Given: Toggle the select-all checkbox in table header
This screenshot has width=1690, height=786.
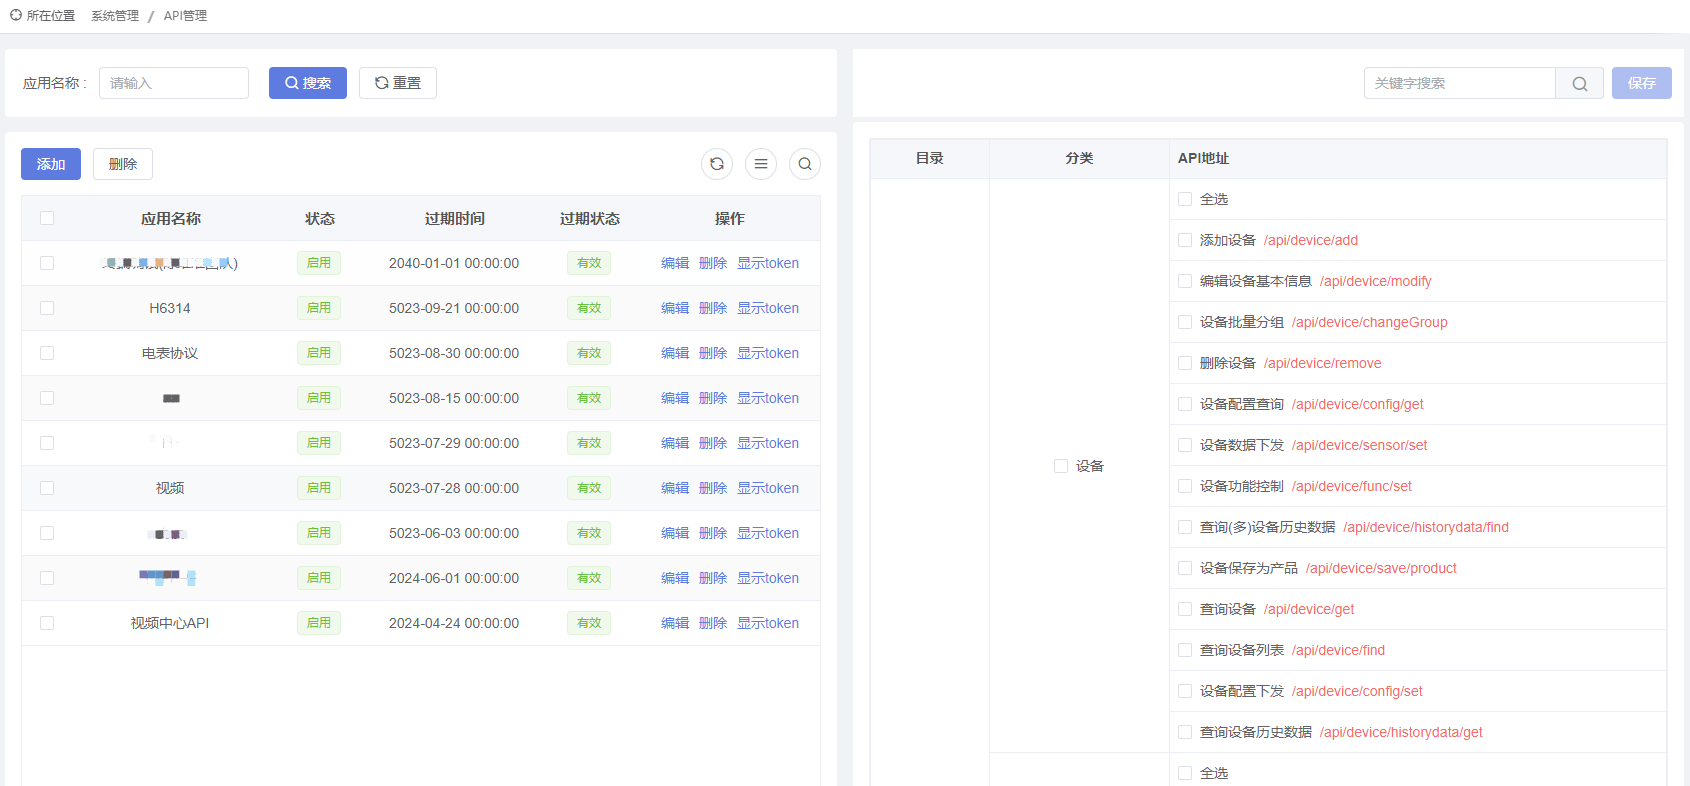Looking at the screenshot, I should (x=47, y=218).
